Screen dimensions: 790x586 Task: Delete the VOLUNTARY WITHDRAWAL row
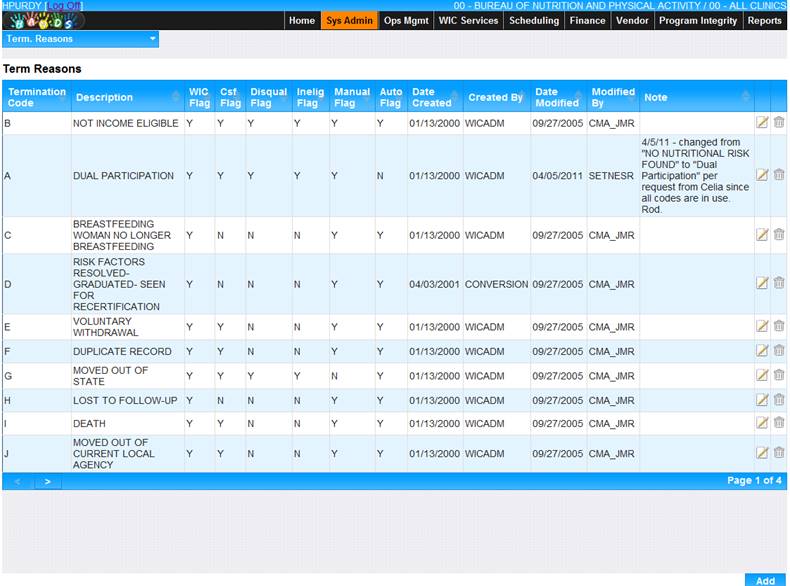click(779, 326)
